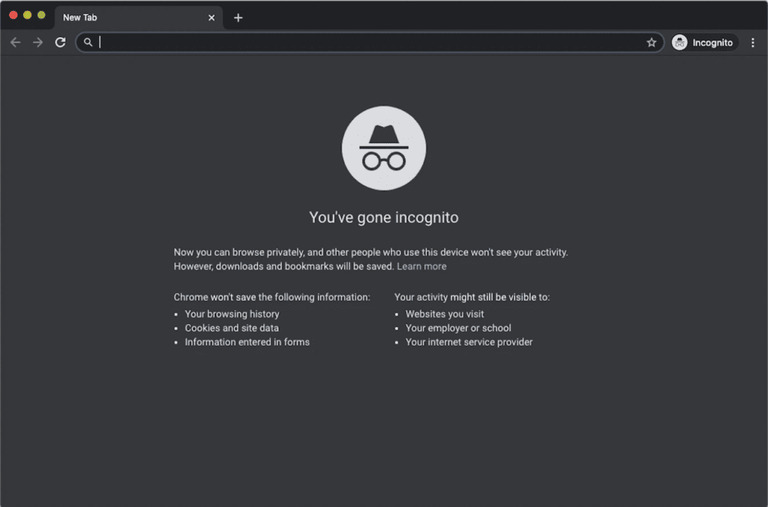768x507 pixels.
Task: Bookmark this tab with the star icon
Action: [x=651, y=43]
